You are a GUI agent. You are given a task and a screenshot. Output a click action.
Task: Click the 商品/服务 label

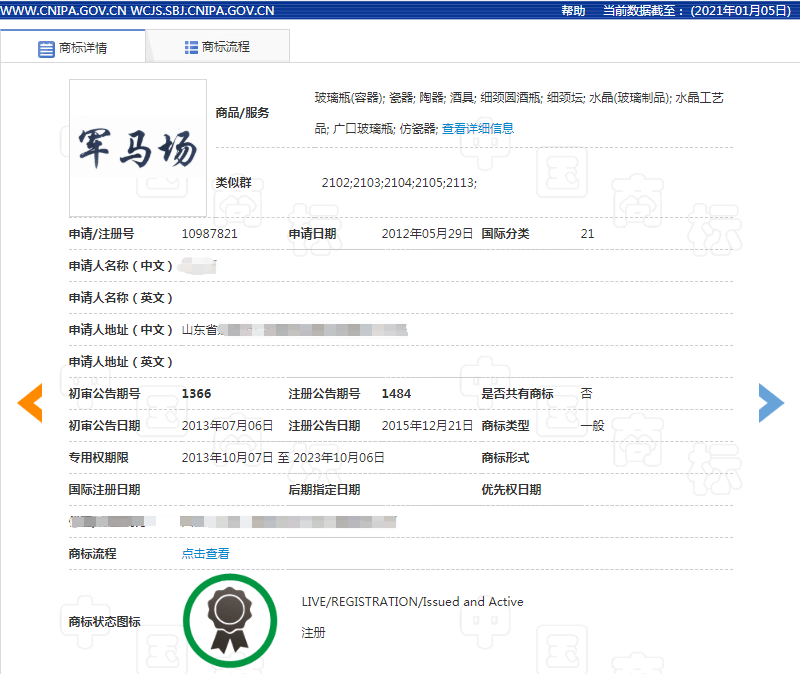242,113
